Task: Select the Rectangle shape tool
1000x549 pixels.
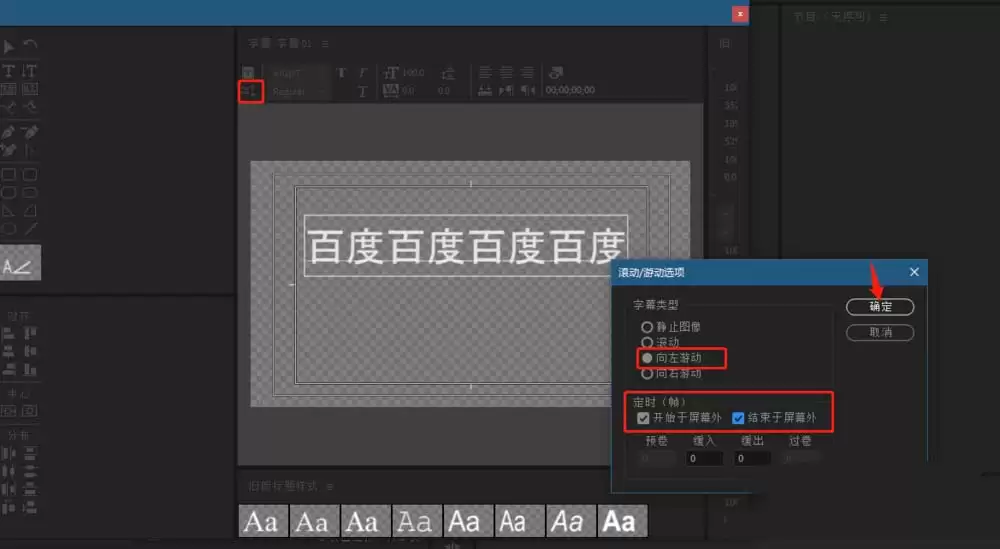Action: point(9,175)
